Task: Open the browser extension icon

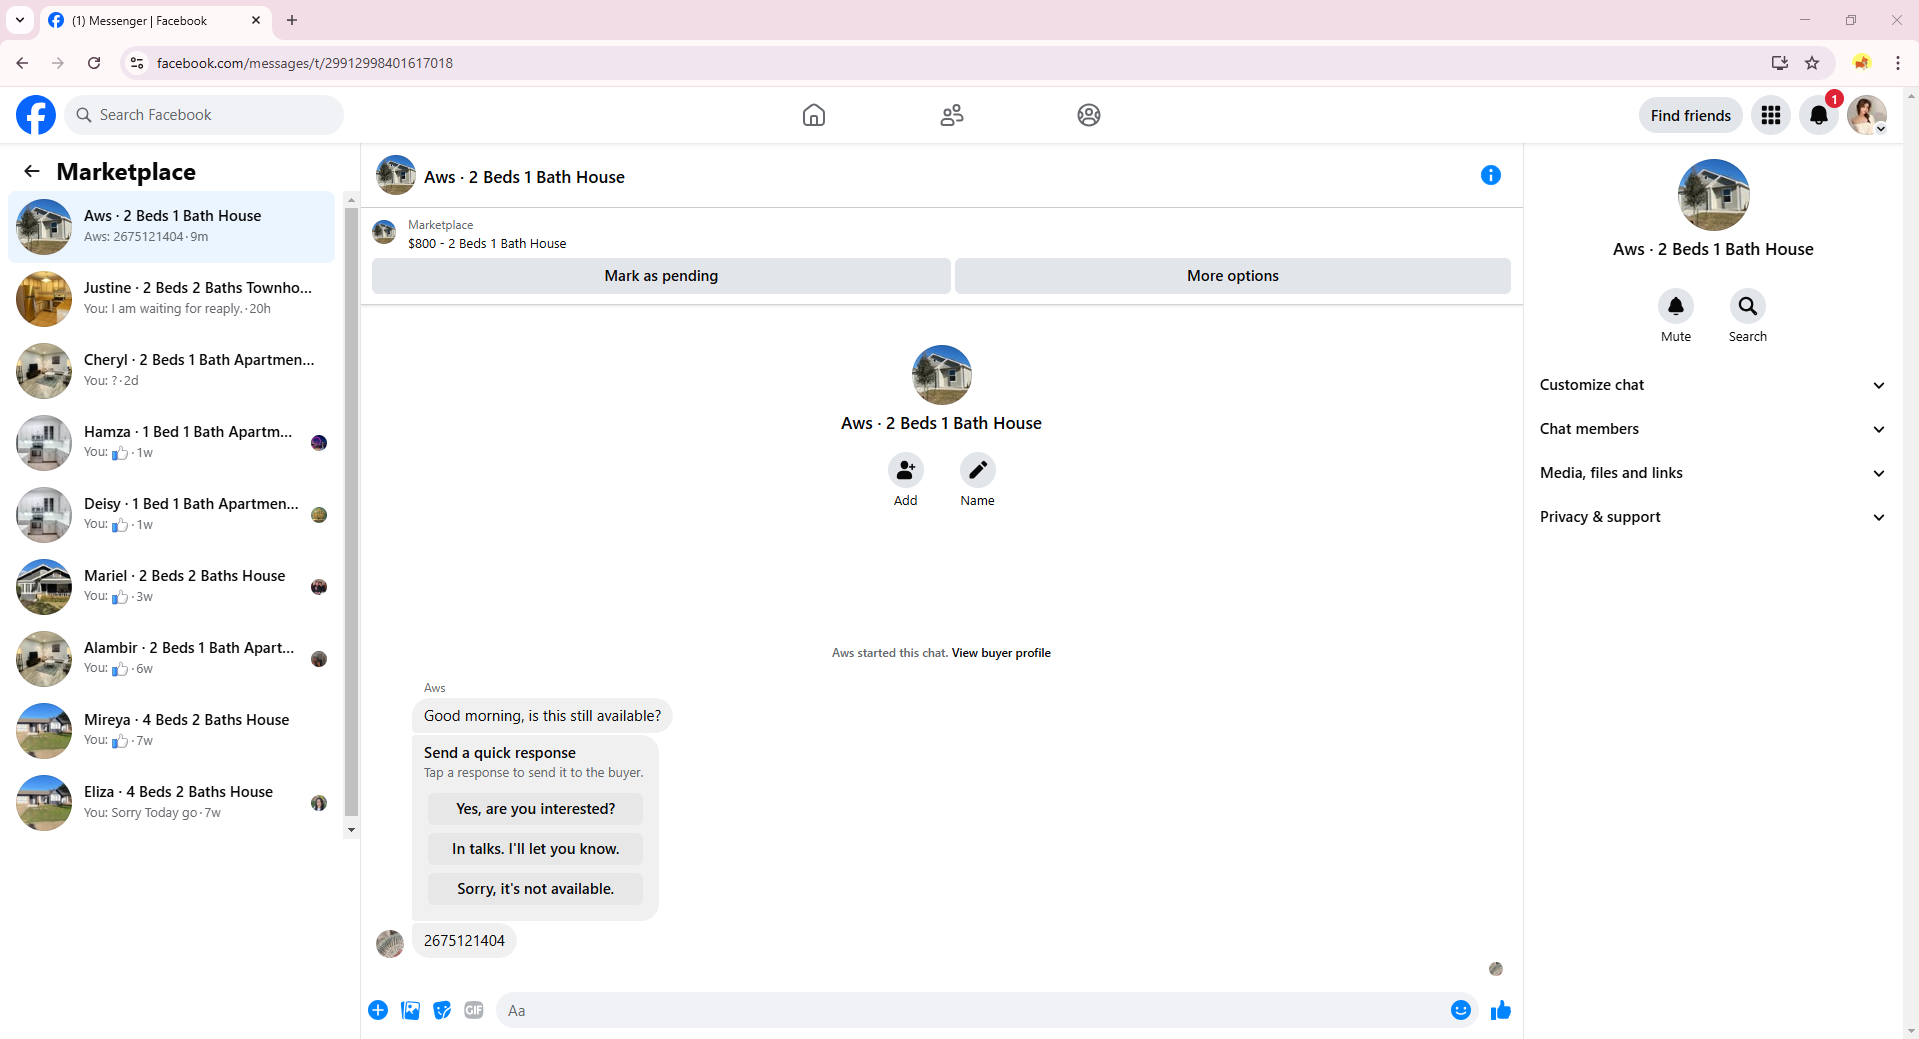Action: [1862, 63]
